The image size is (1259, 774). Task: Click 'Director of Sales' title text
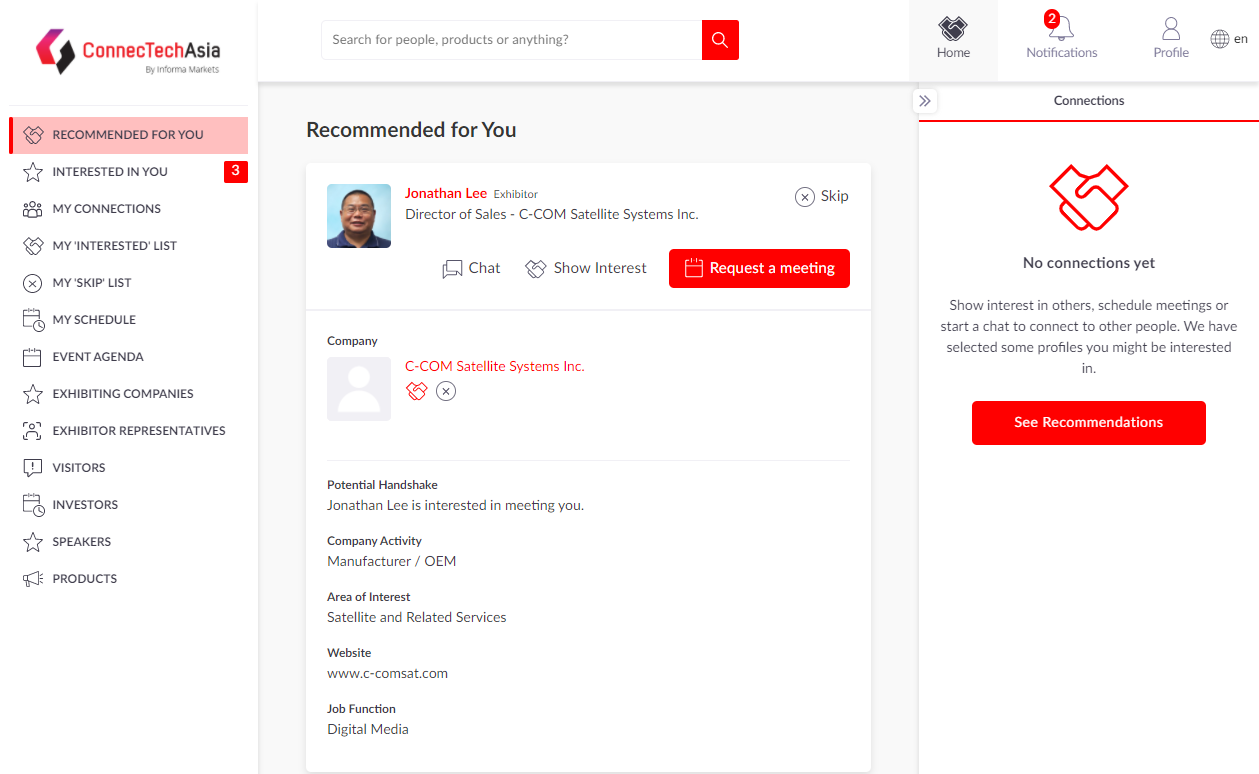(455, 215)
